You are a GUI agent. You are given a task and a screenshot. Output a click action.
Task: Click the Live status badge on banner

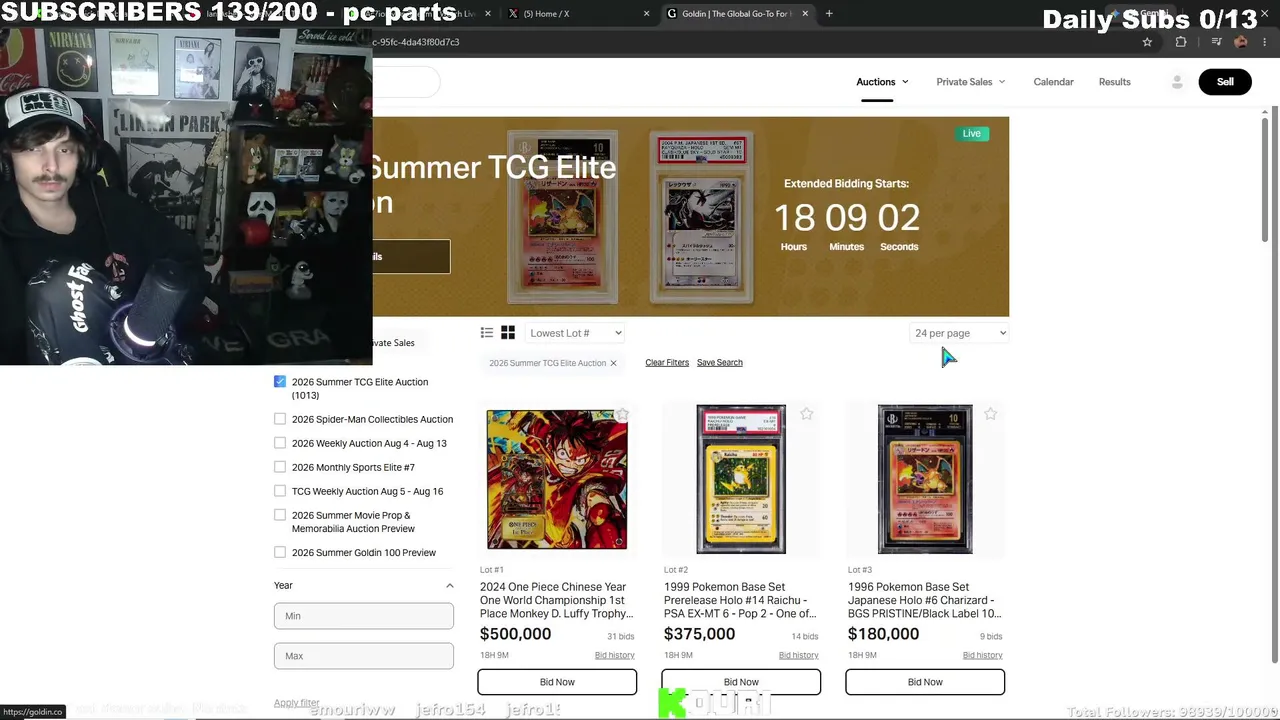point(972,134)
